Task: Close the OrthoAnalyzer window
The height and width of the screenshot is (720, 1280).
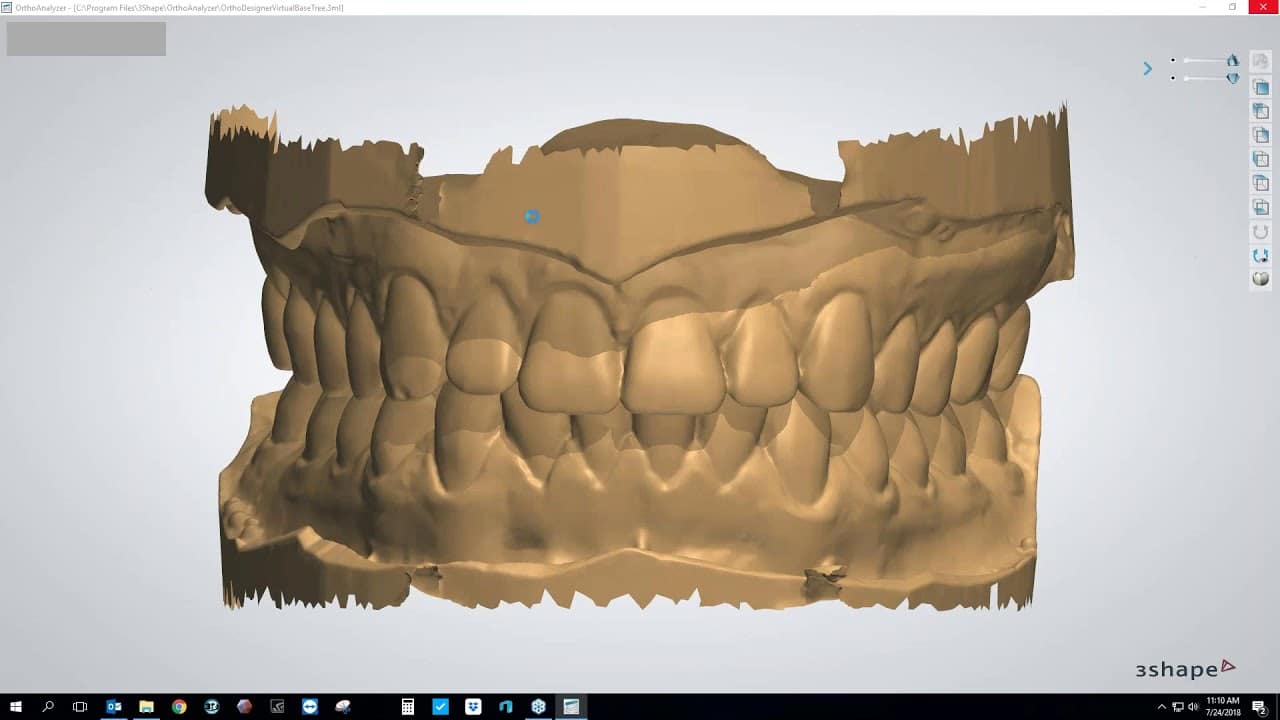Action: (x=1262, y=7)
